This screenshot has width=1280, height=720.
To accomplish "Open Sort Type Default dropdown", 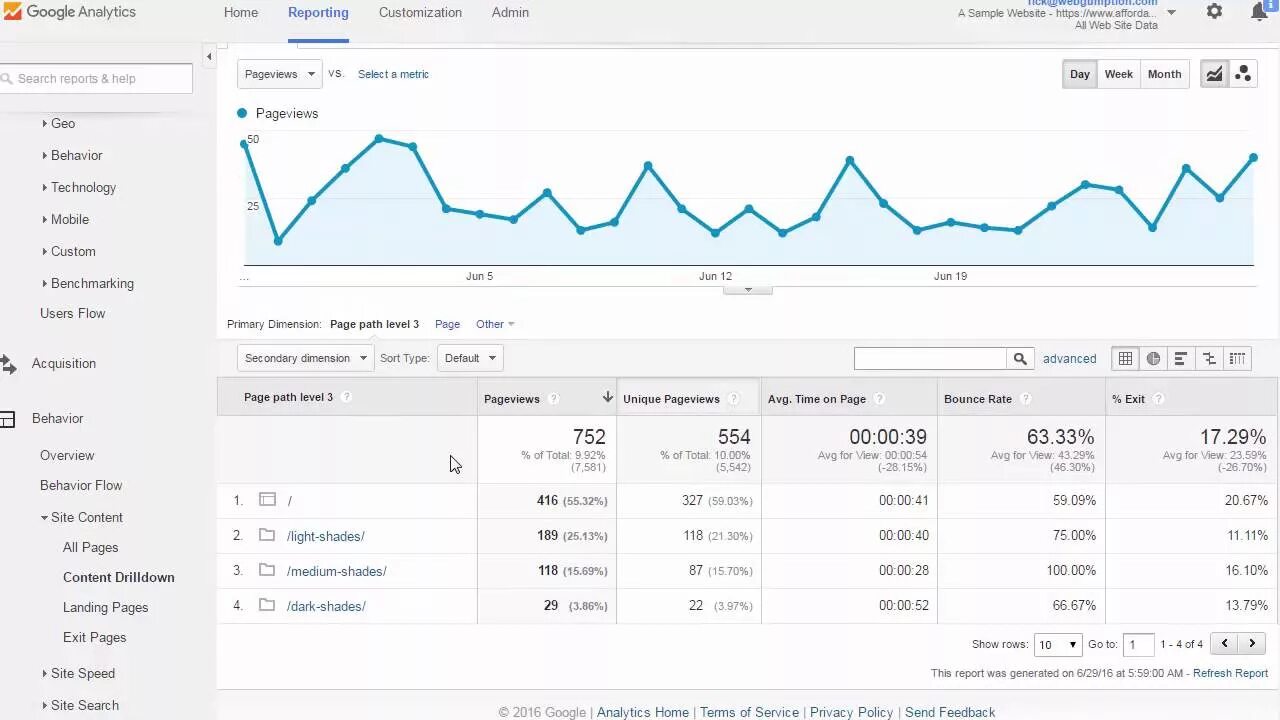I will coord(469,358).
